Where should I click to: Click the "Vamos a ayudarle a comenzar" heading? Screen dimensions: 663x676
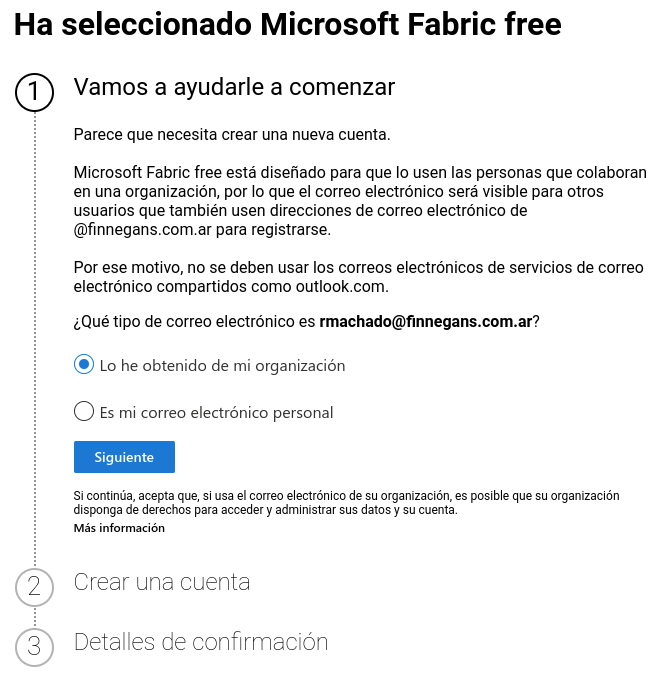coord(234,87)
